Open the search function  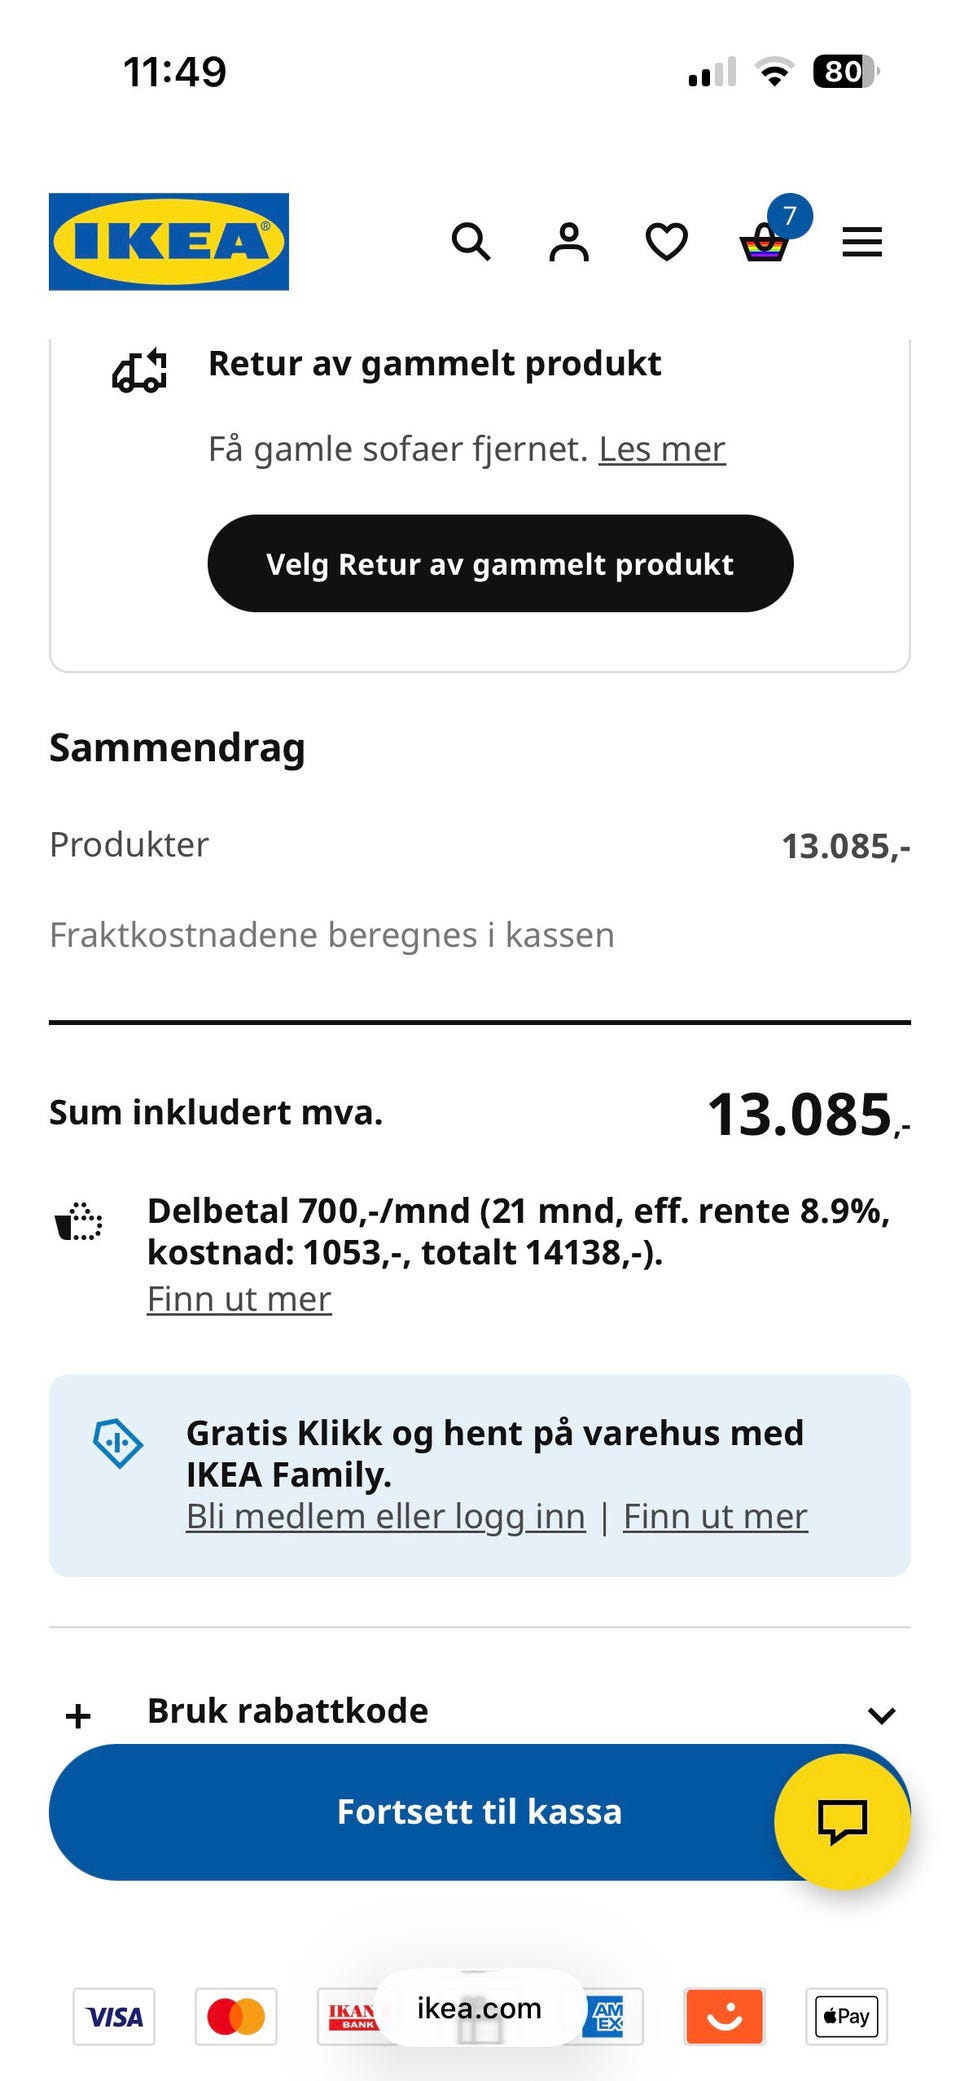471,241
